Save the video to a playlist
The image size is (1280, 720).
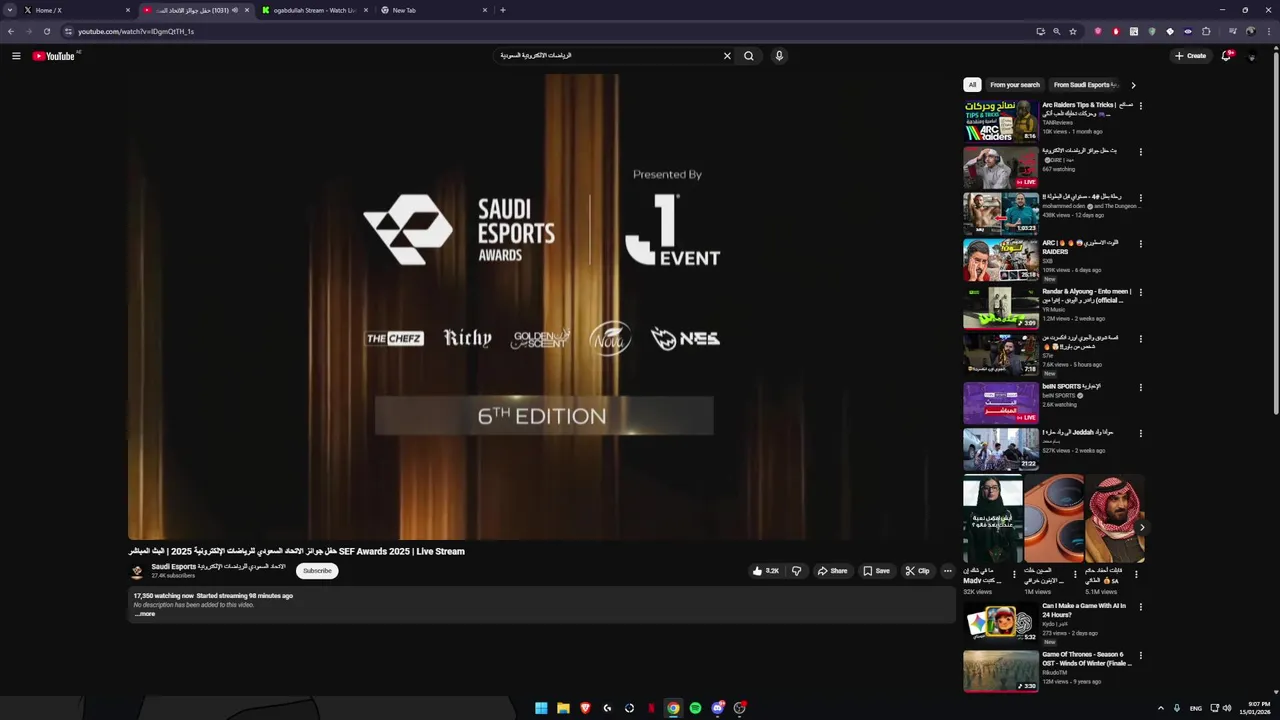pyautogui.click(x=876, y=571)
